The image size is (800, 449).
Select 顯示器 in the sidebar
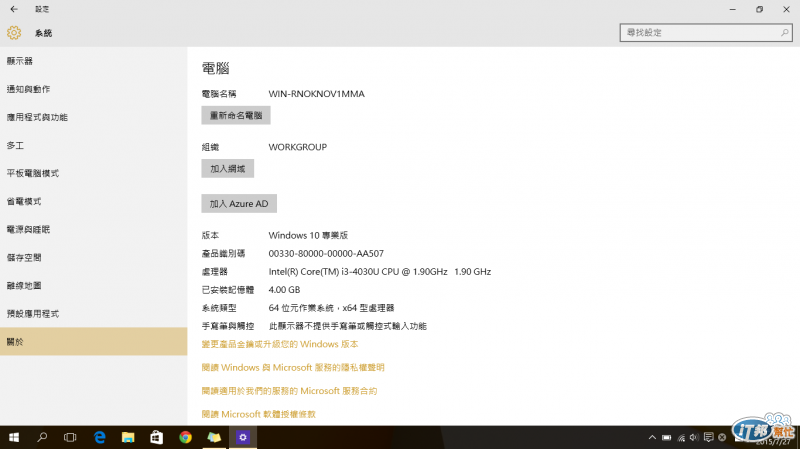click(93, 61)
